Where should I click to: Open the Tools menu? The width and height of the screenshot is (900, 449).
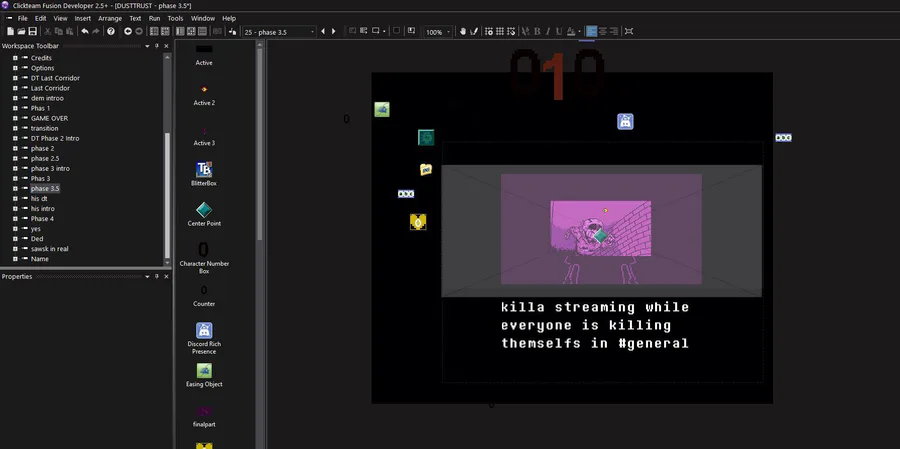(x=175, y=18)
